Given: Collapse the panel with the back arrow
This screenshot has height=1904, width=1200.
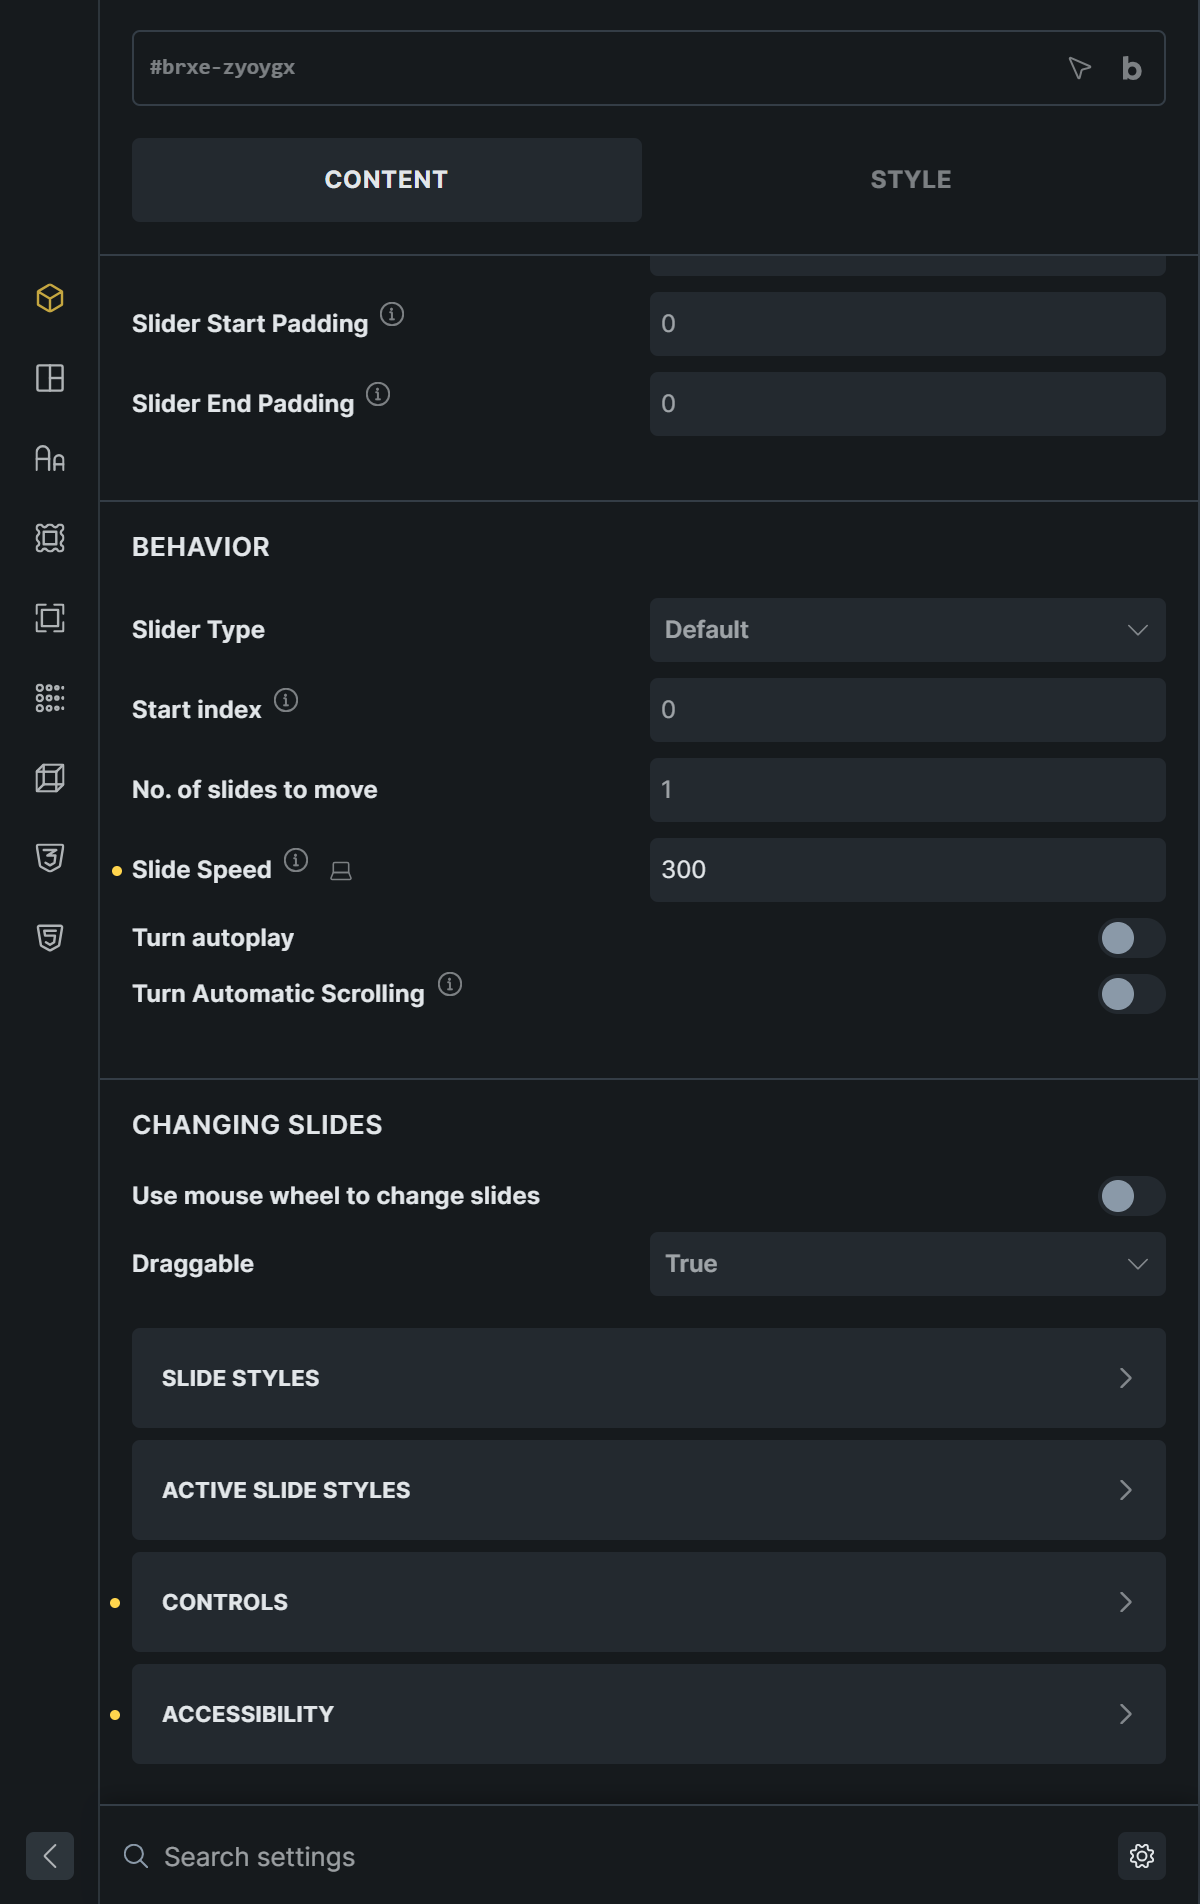Looking at the screenshot, I should (50, 1856).
